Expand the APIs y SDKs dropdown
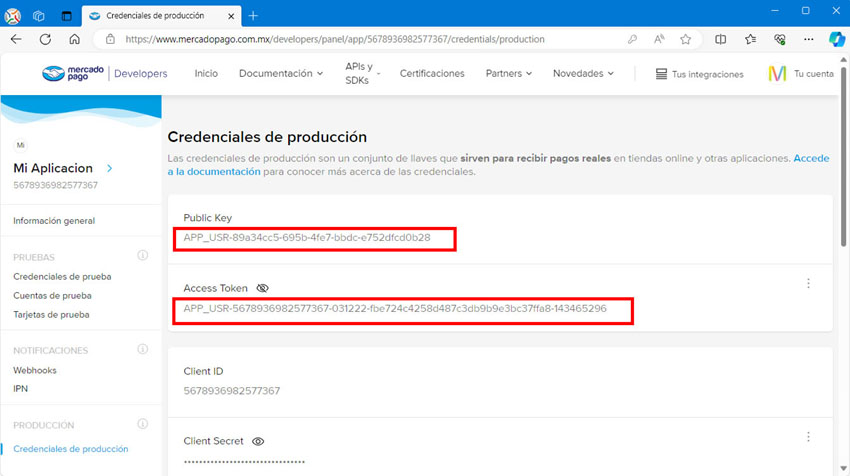The height and width of the screenshot is (476, 850). tap(363, 73)
